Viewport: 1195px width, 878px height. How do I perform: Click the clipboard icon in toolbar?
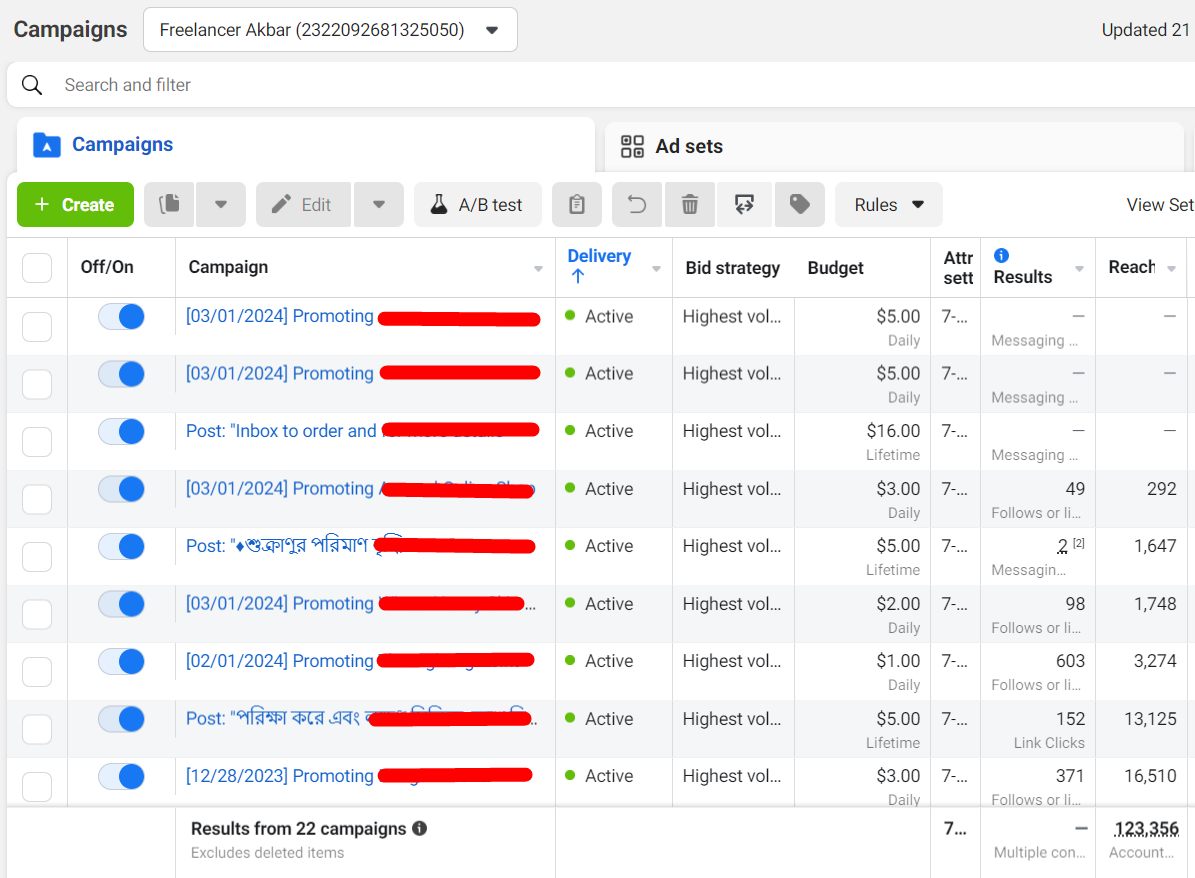pyautogui.click(x=577, y=205)
